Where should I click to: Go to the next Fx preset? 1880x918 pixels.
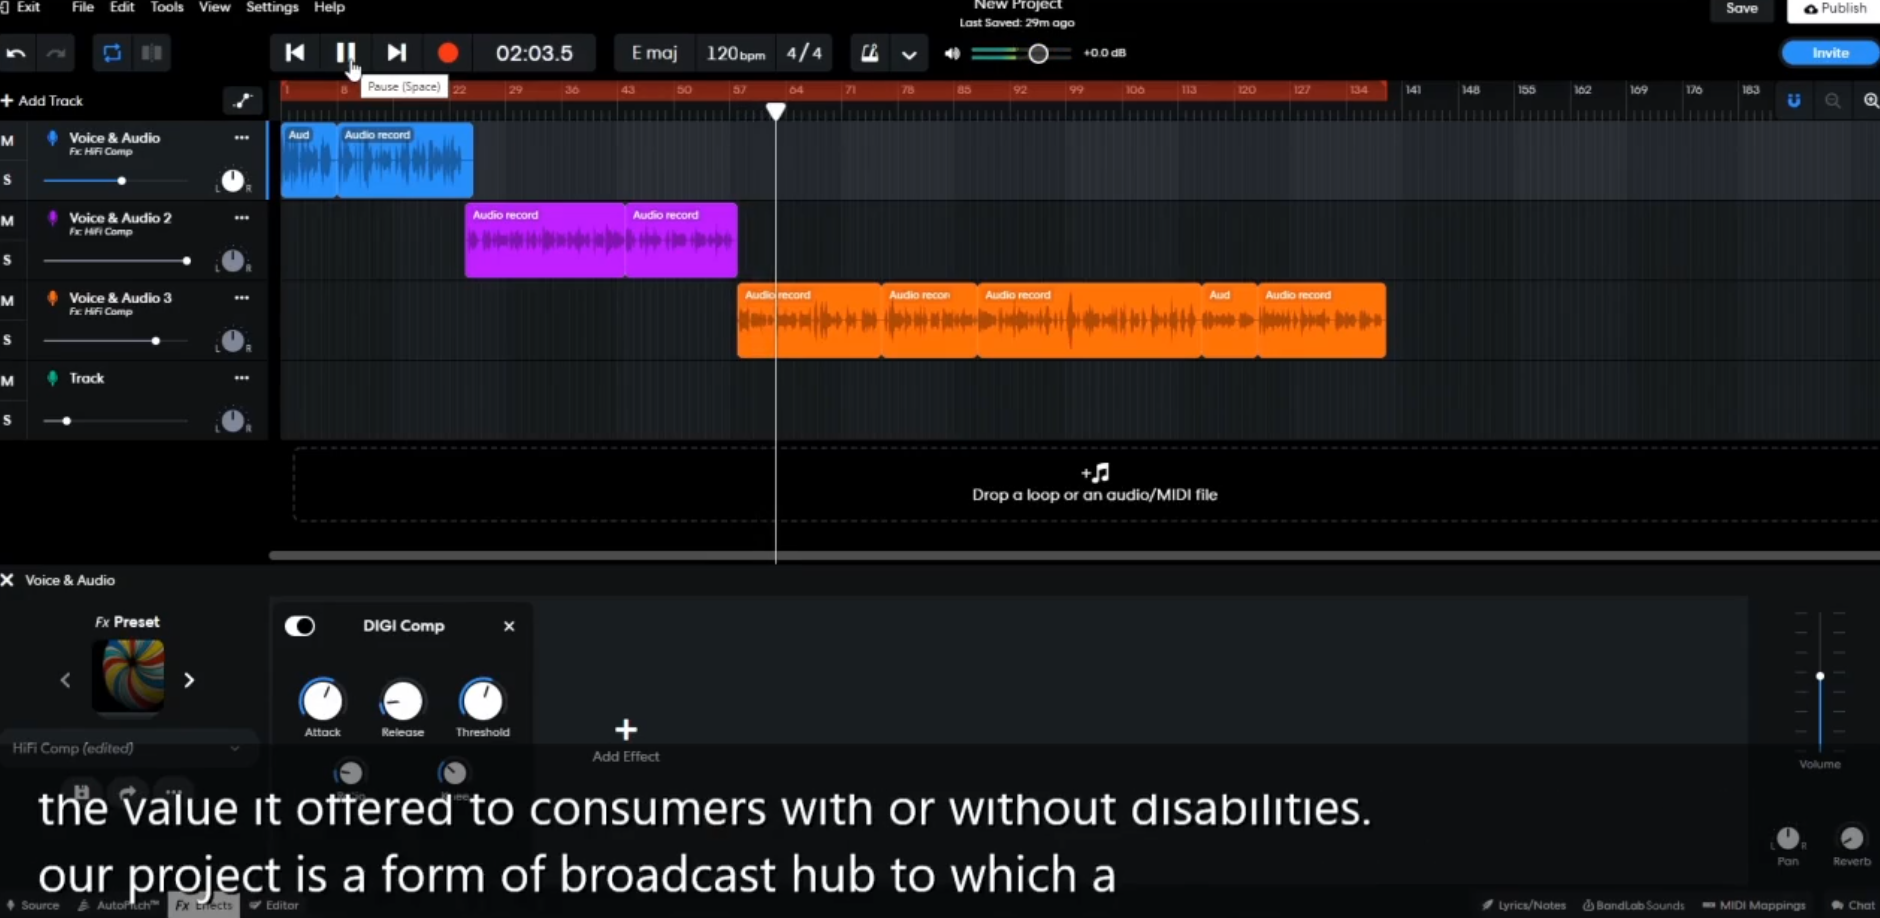(189, 680)
